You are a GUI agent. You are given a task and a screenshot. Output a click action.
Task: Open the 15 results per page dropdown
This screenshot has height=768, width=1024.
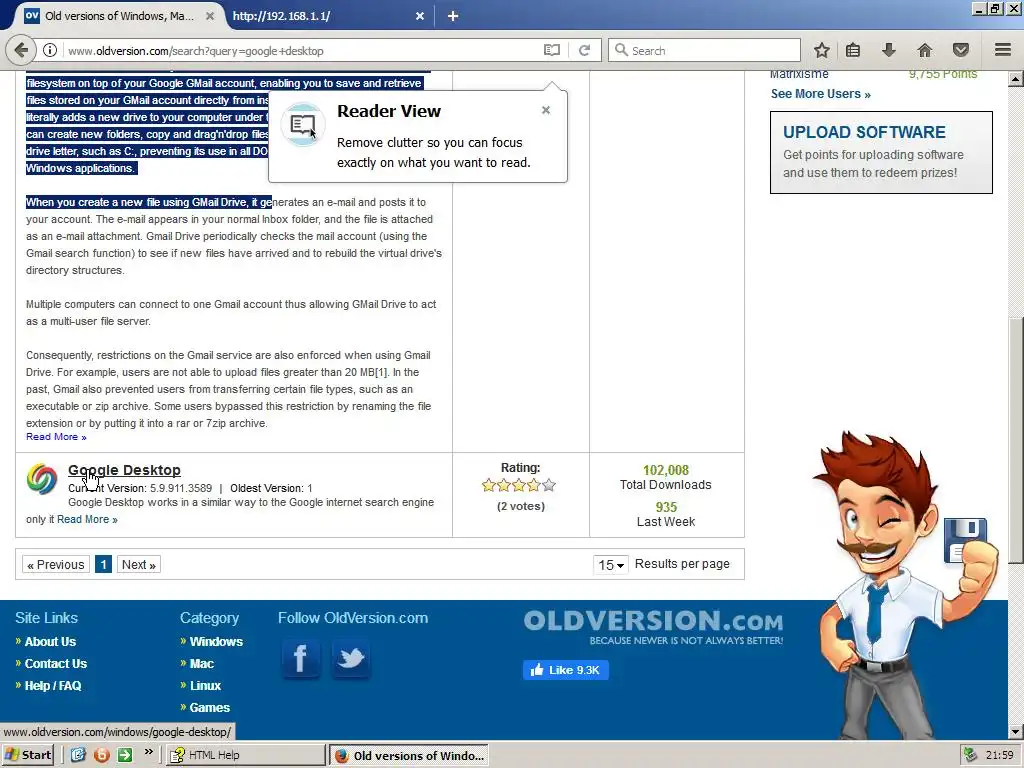(x=611, y=564)
